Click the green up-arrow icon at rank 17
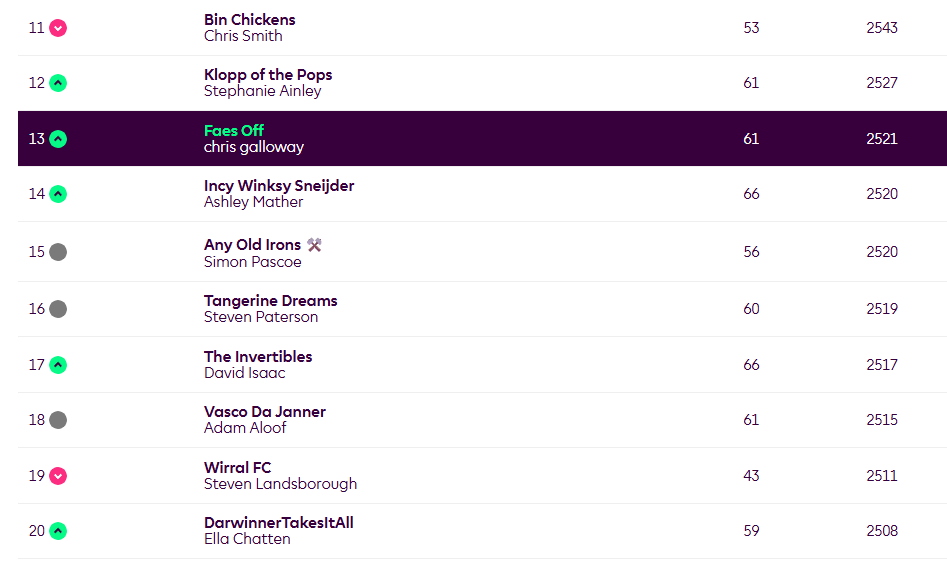 58,365
